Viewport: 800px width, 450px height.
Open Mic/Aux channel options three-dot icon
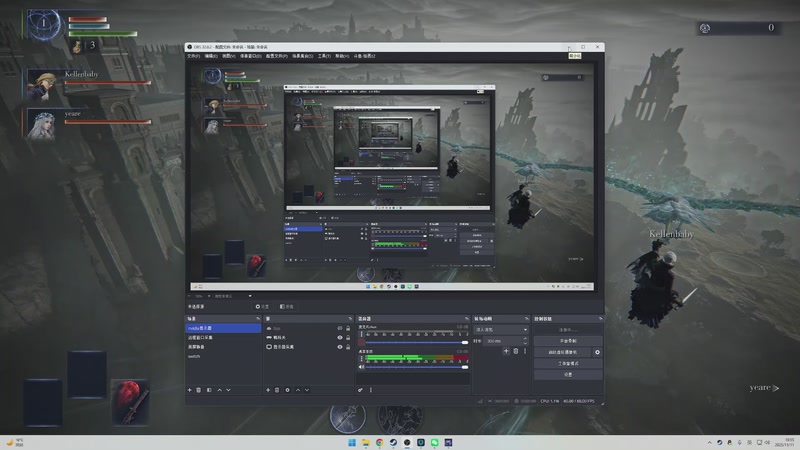tap(362, 334)
